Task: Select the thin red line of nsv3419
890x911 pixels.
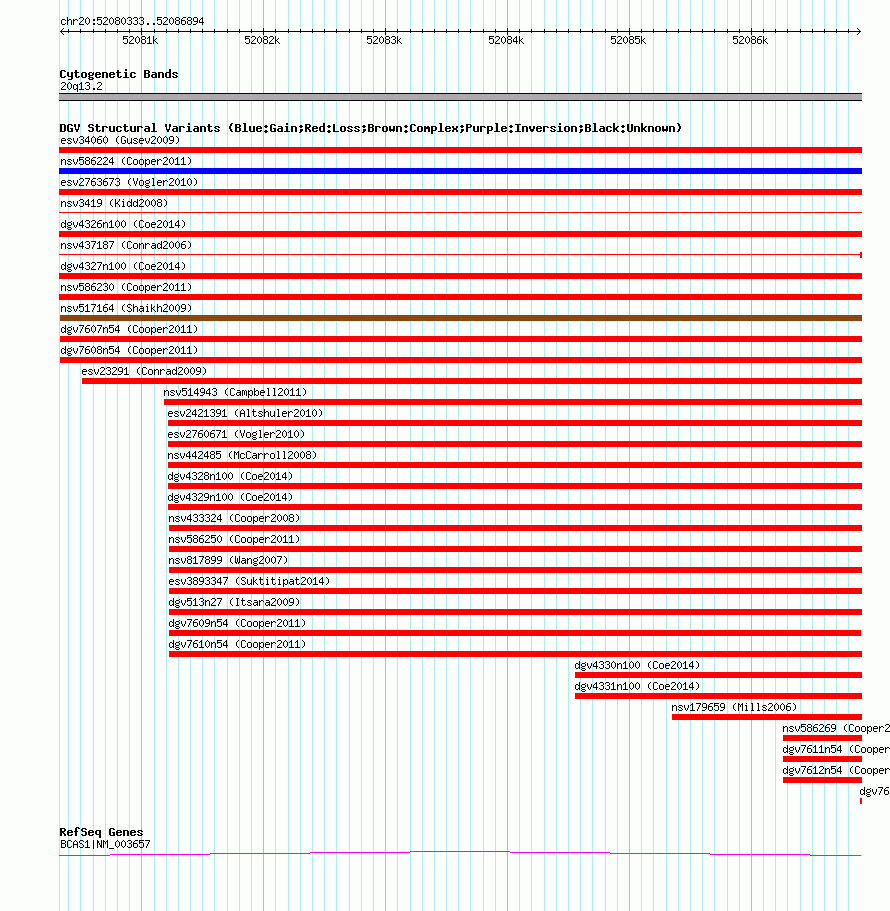Action: (461, 213)
